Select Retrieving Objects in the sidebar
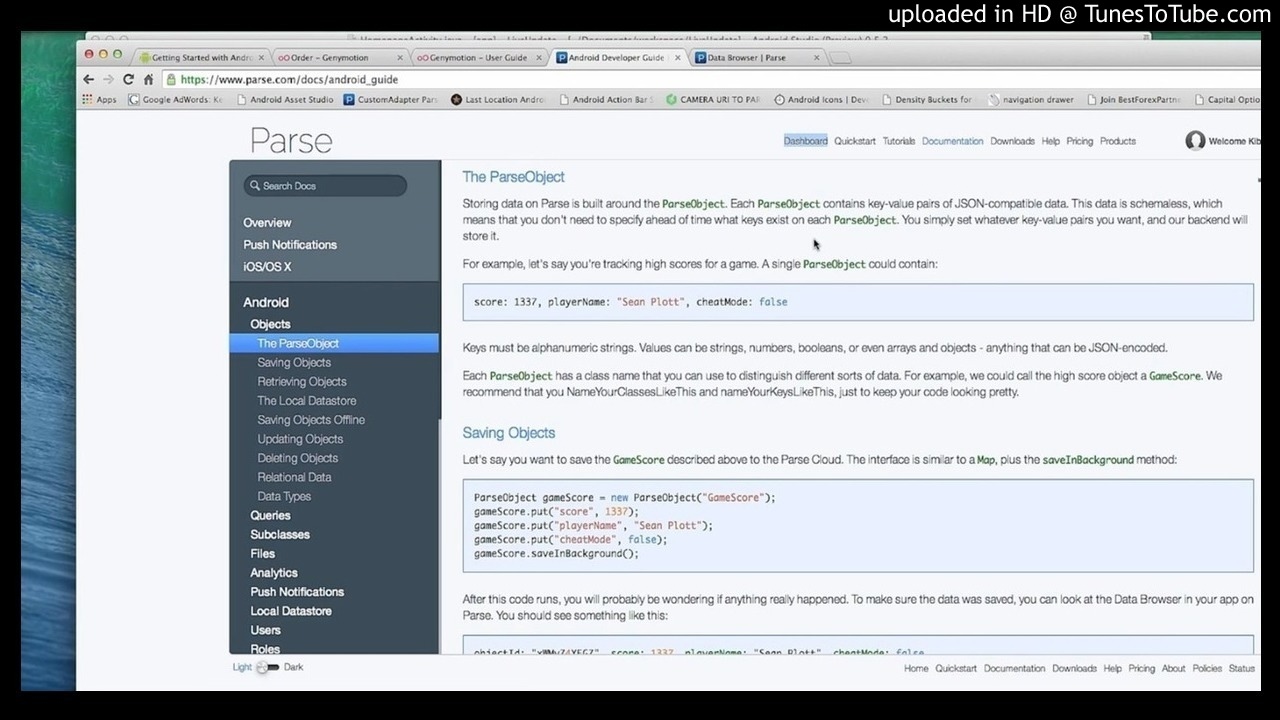This screenshot has width=1280, height=720. click(x=302, y=382)
